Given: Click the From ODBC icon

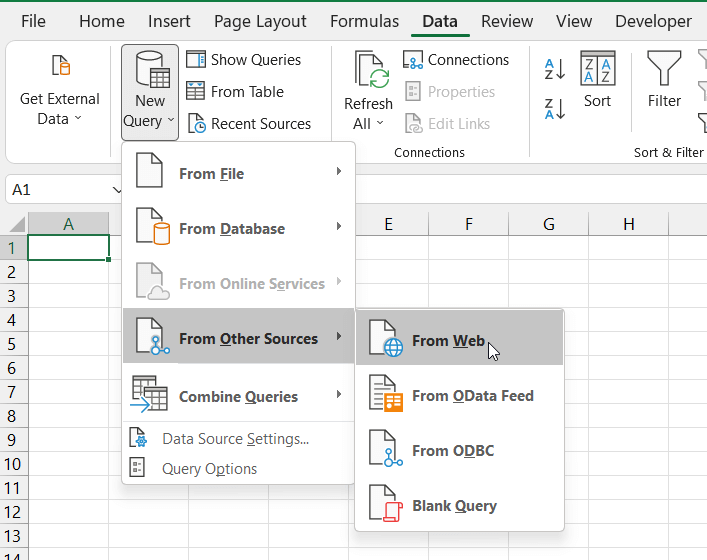Looking at the screenshot, I should tap(386, 448).
